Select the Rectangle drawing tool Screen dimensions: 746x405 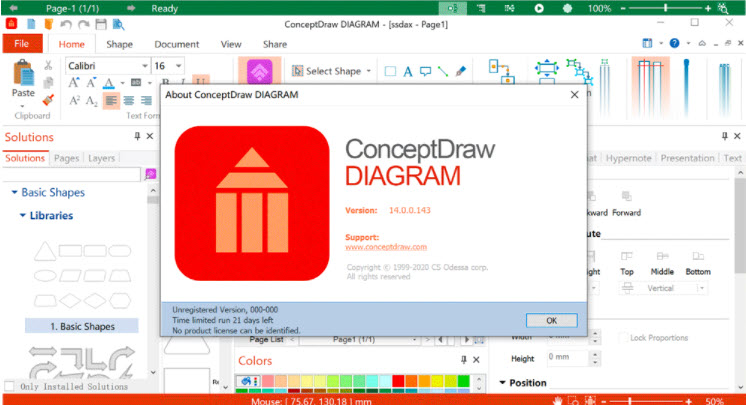click(390, 71)
